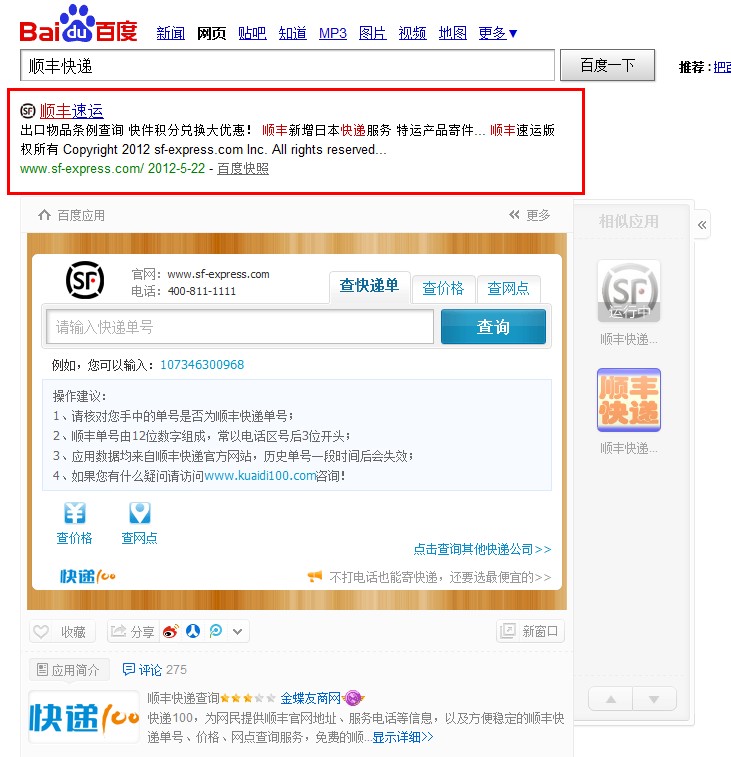Select the 查快递单 tab

point(370,287)
